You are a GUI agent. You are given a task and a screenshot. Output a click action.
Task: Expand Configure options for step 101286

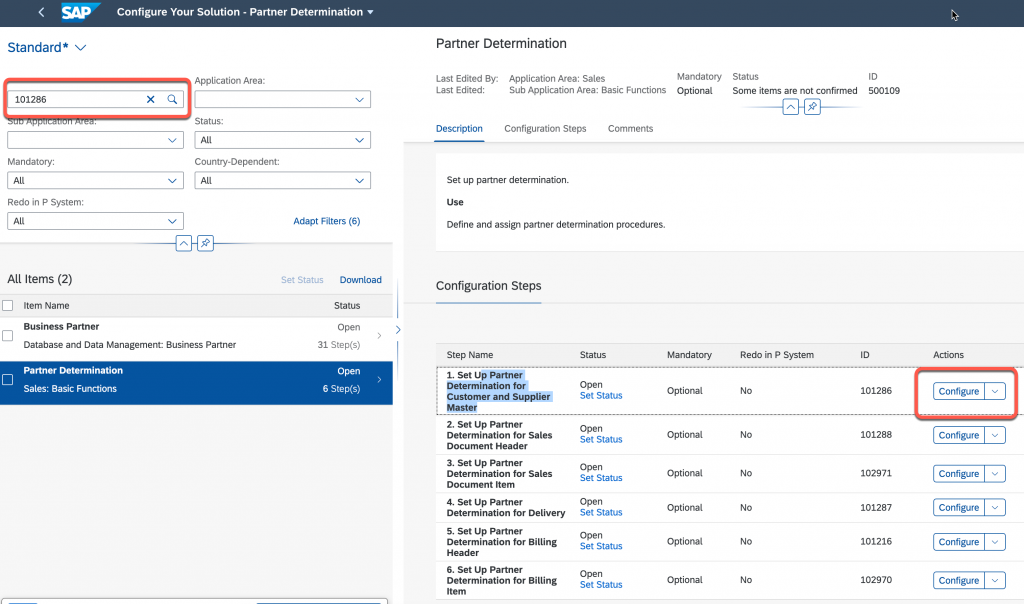point(995,391)
